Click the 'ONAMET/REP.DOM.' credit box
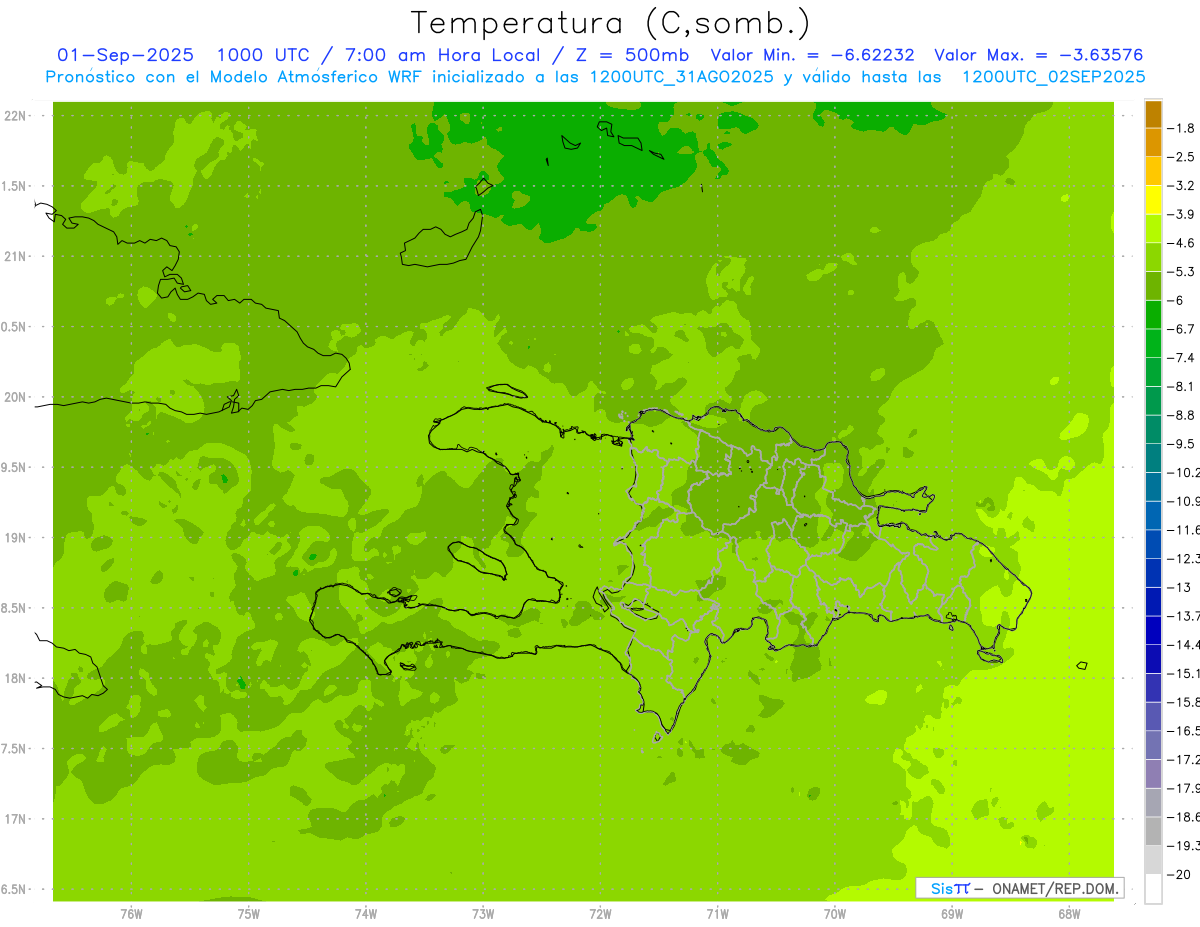1200x927 pixels. point(1020,888)
